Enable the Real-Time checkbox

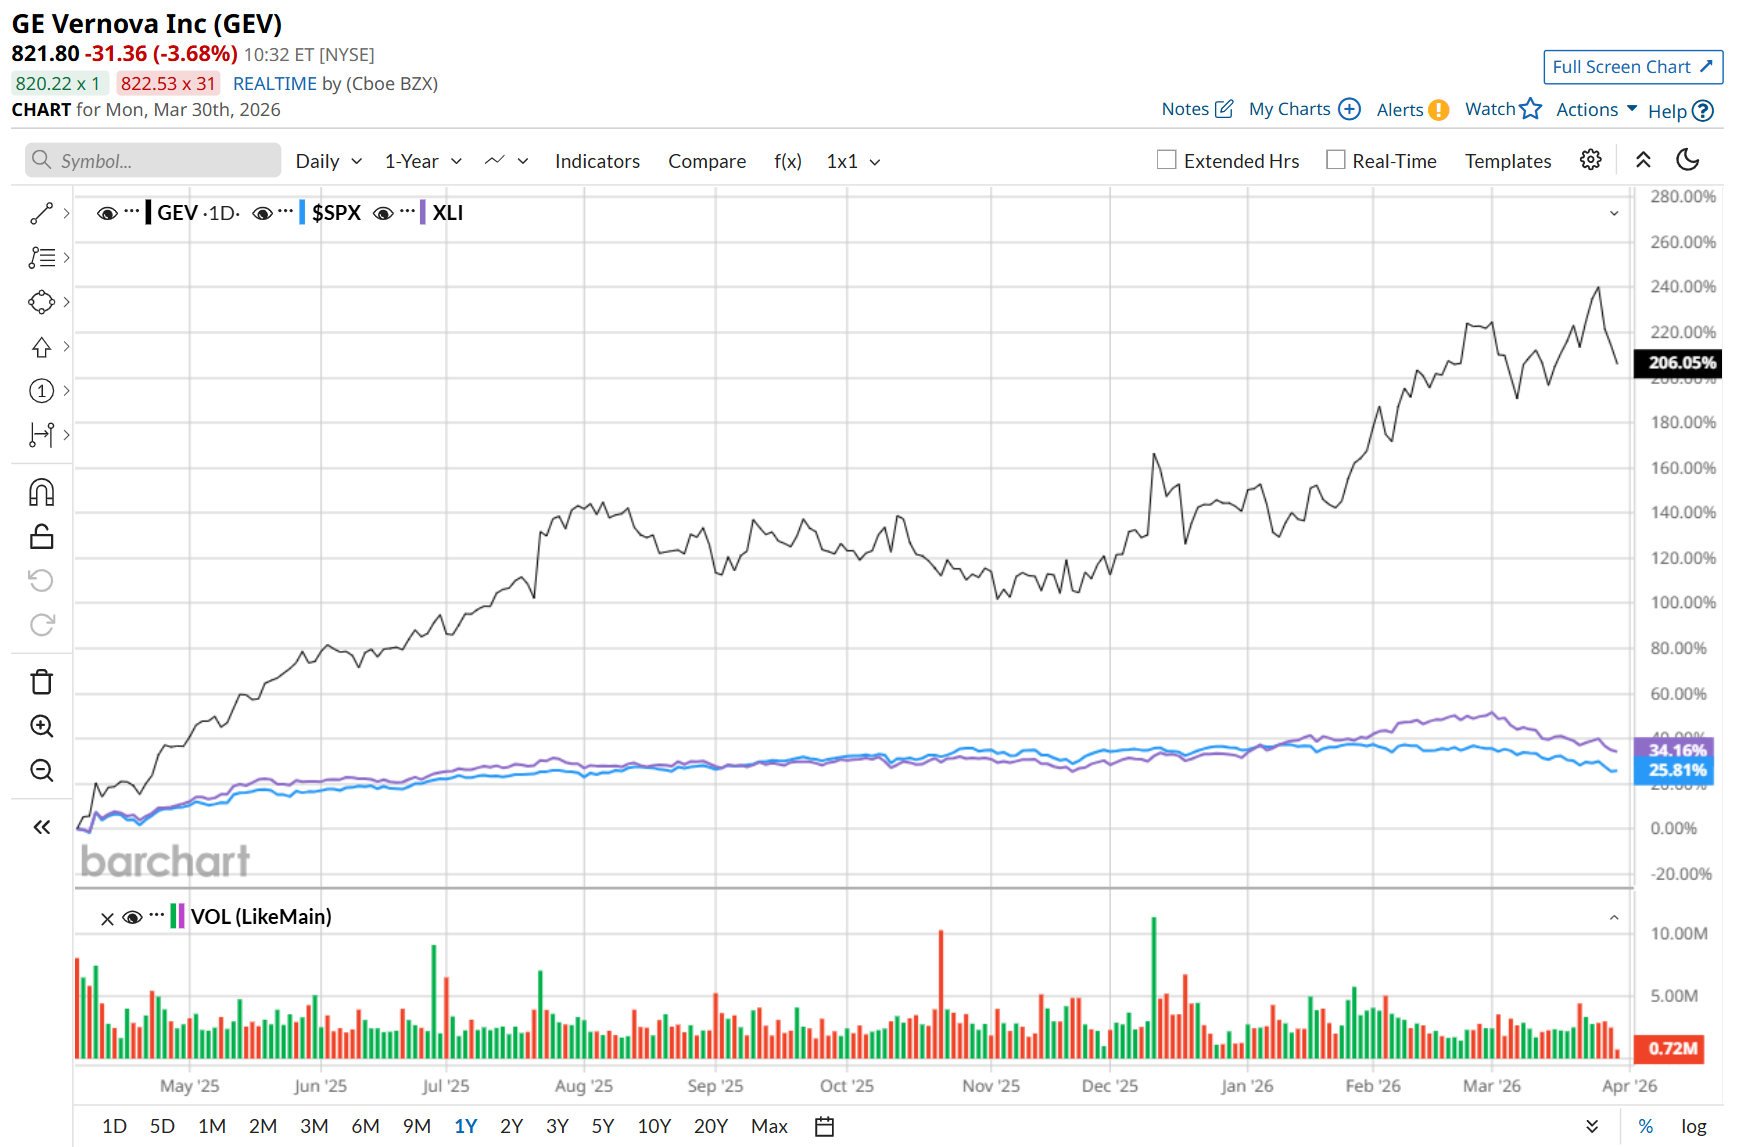tap(1335, 160)
